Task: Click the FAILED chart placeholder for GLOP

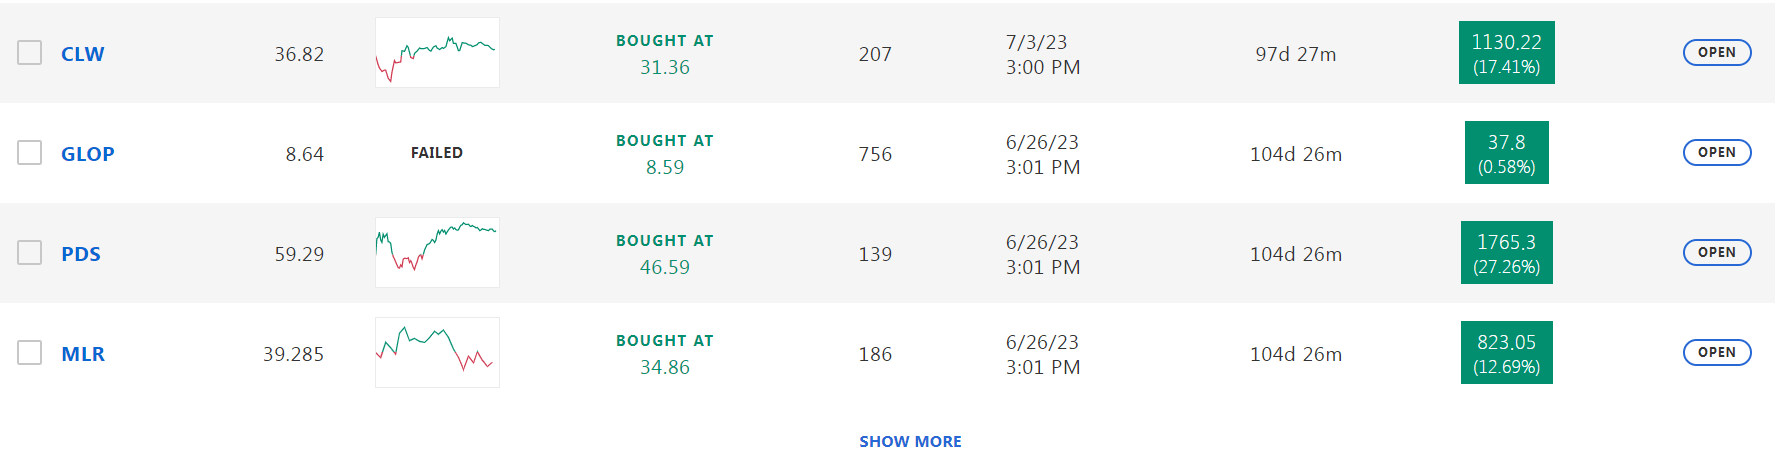Action: (x=437, y=153)
